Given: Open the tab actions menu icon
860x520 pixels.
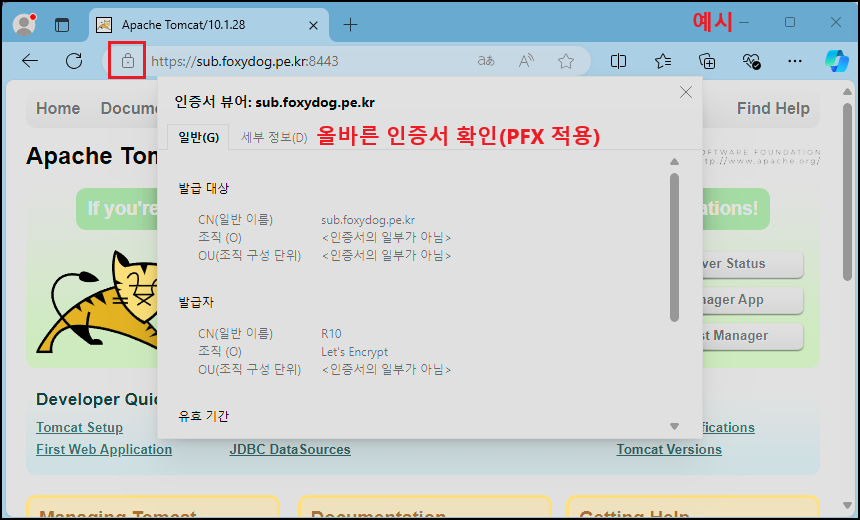Looking at the screenshot, I should (x=62, y=25).
